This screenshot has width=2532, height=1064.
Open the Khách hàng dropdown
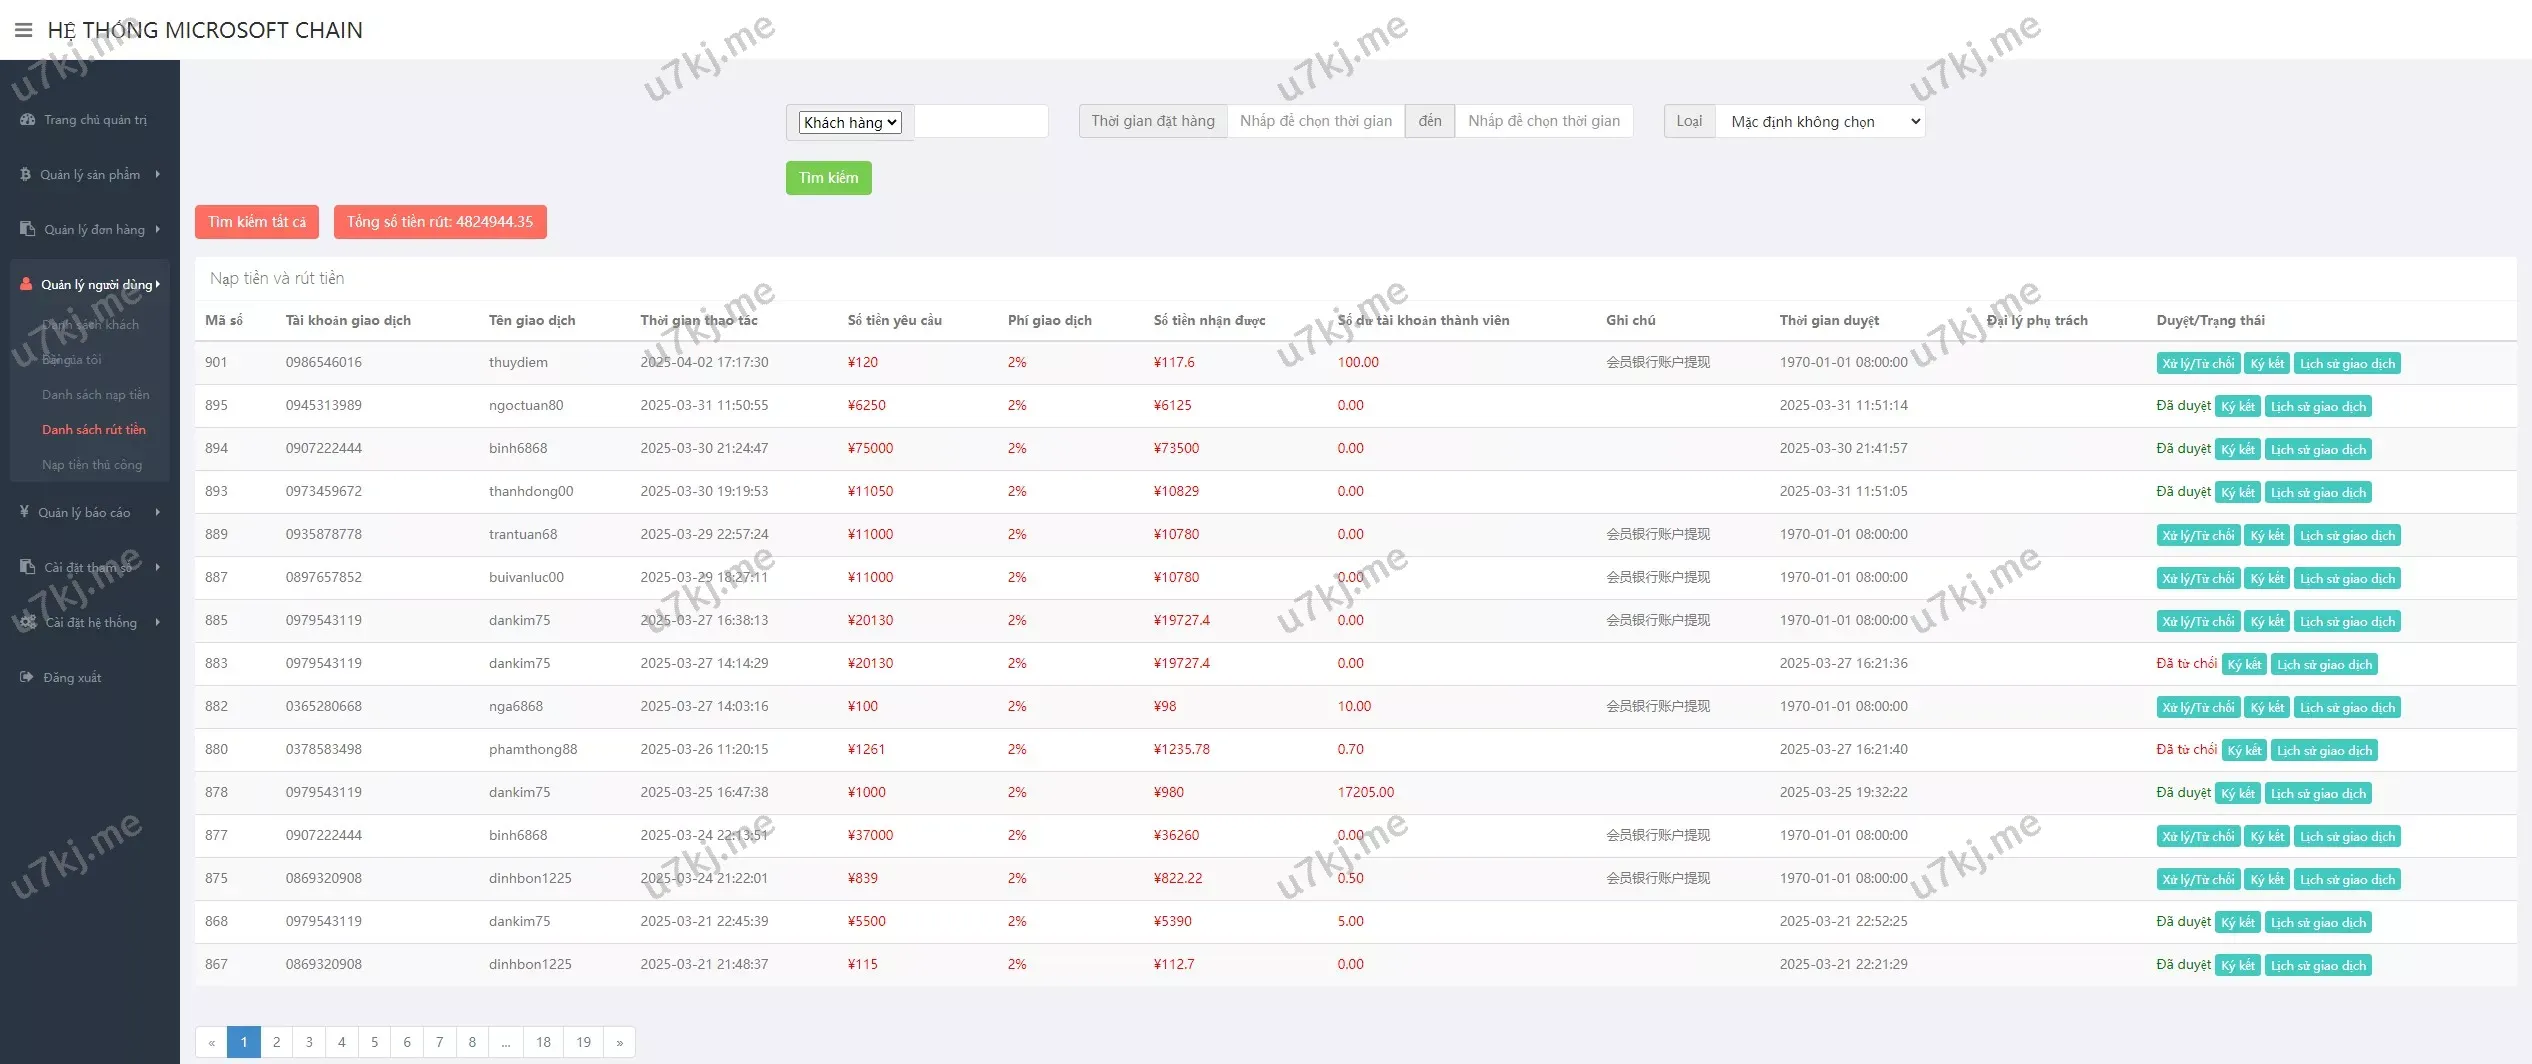pyautogui.click(x=850, y=122)
